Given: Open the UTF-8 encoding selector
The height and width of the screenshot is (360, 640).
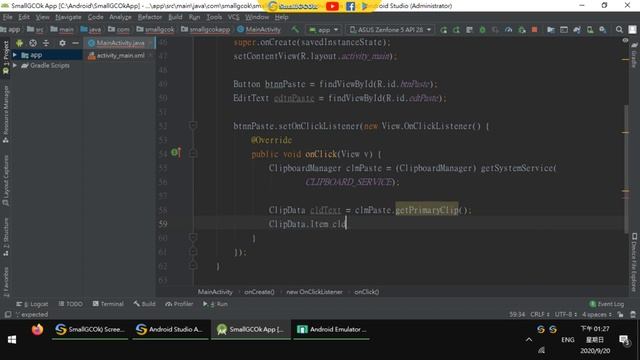Looking at the screenshot, I should (x=566, y=314).
